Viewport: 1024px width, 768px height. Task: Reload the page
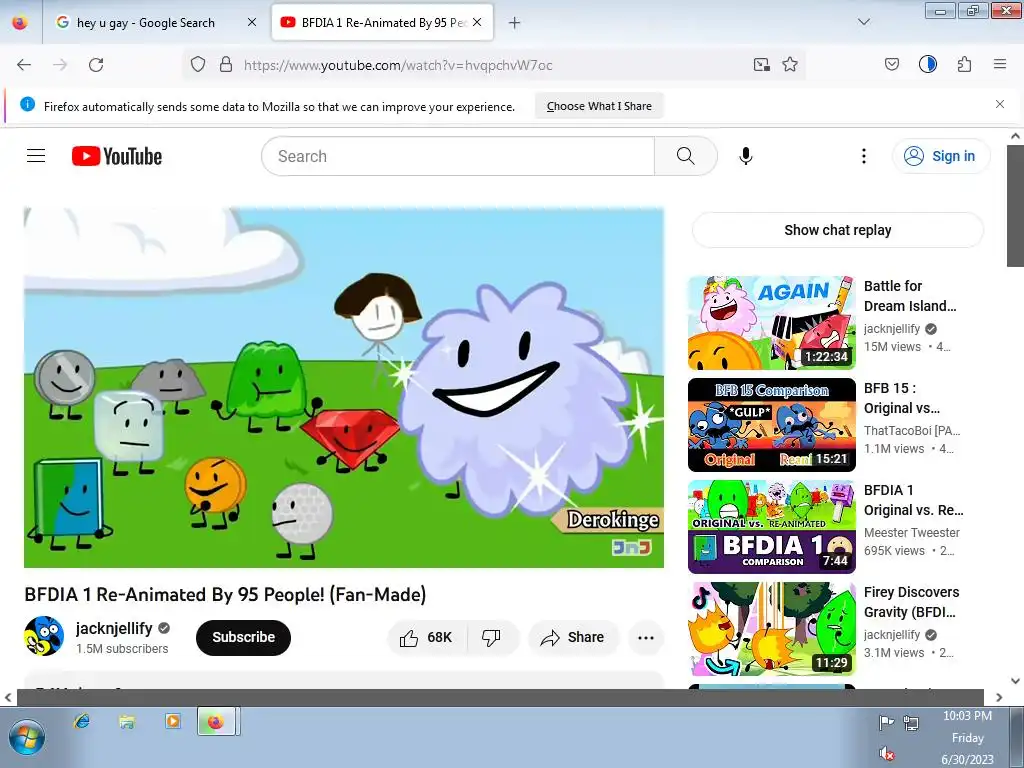pyautogui.click(x=96, y=65)
